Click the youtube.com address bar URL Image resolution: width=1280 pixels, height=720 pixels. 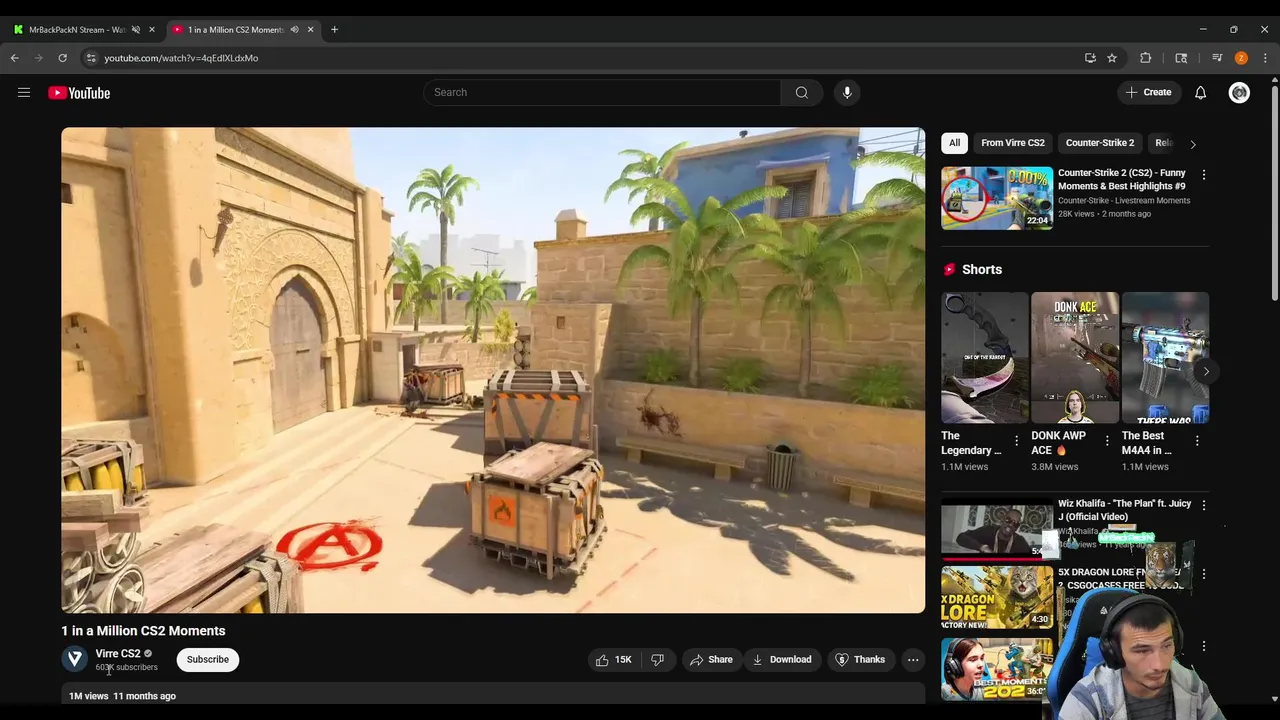[x=181, y=58]
